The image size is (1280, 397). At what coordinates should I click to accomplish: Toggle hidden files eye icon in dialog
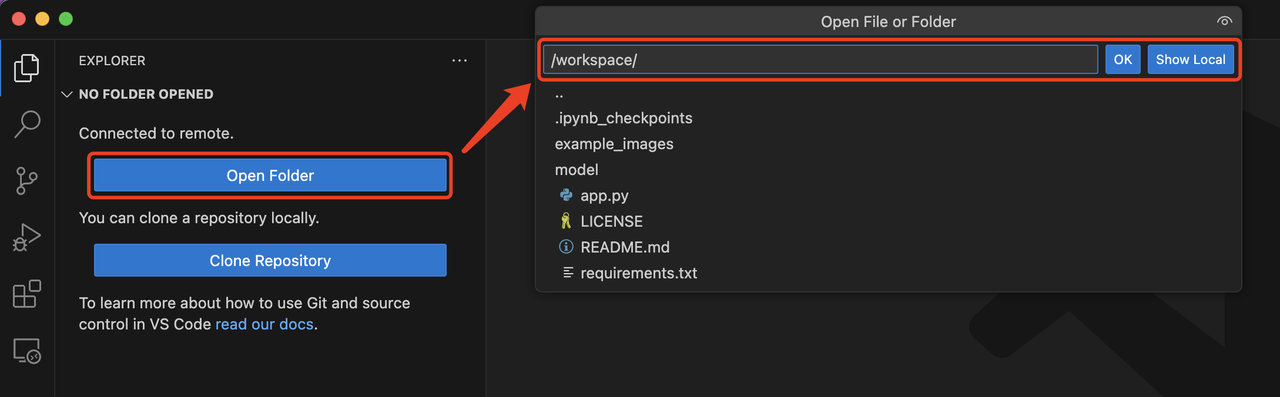(x=1224, y=21)
